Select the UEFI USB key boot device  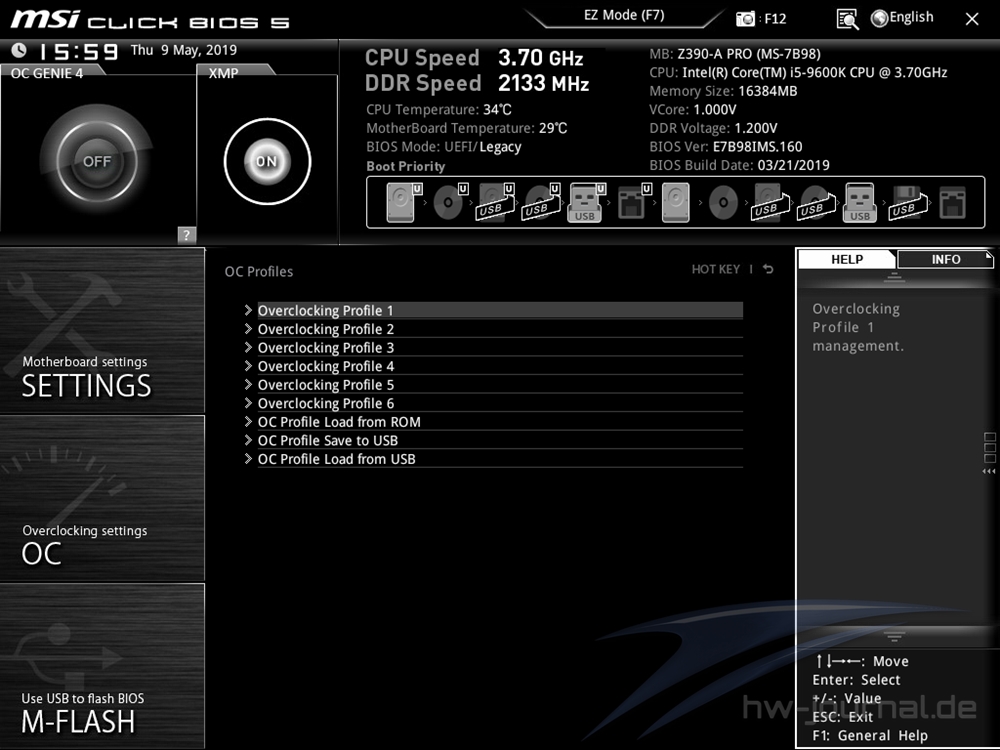pos(587,202)
